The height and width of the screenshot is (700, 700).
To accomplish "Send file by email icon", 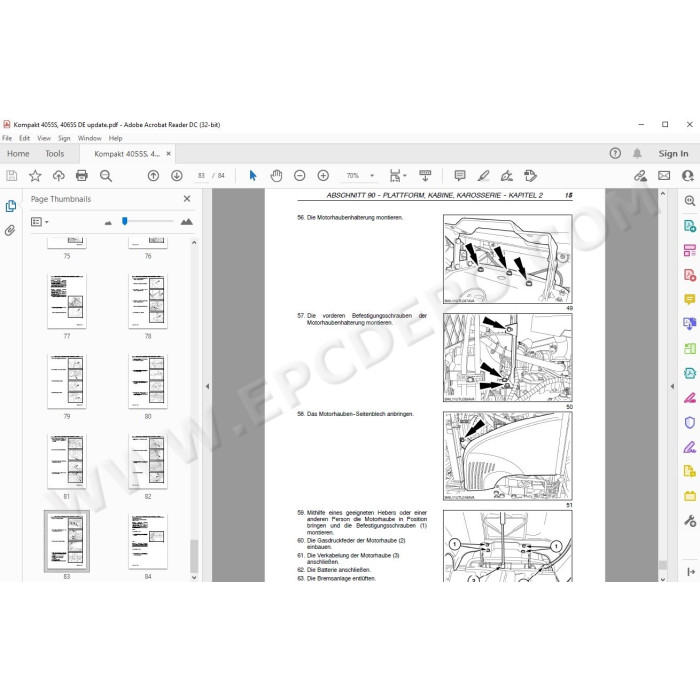I will (x=664, y=176).
